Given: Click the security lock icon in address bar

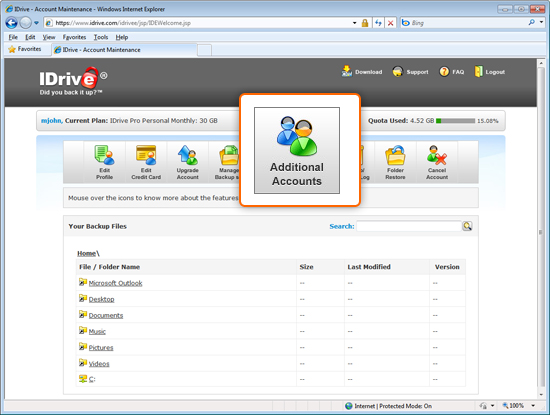Looking at the screenshot, I should tap(365, 23).
